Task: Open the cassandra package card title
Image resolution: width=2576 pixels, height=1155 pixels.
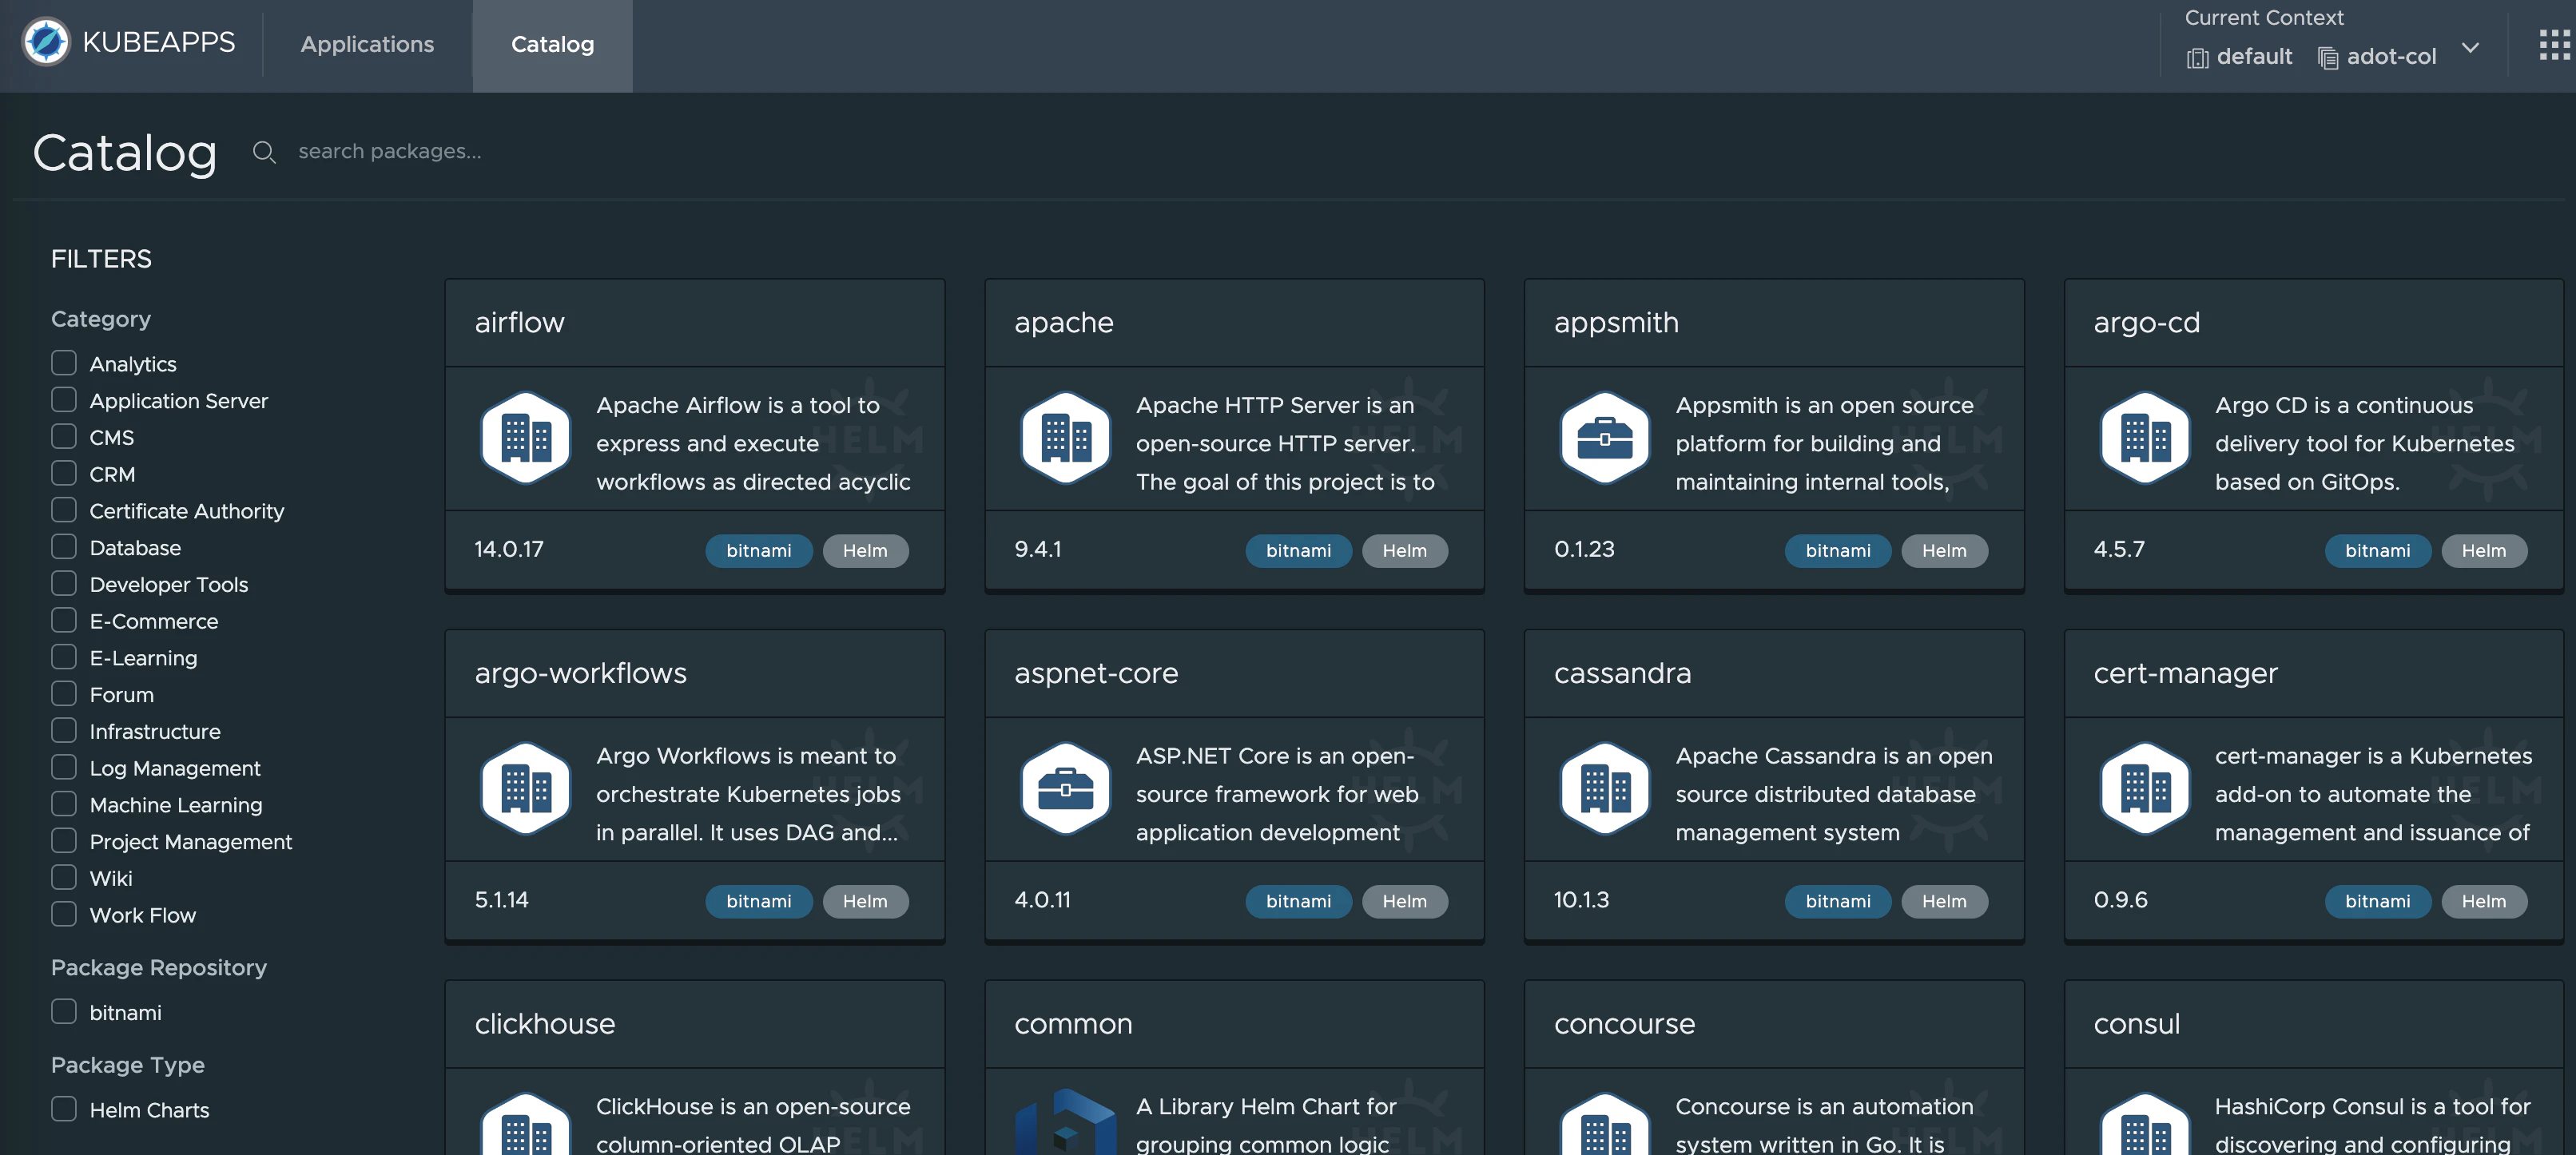Action: [1622, 673]
